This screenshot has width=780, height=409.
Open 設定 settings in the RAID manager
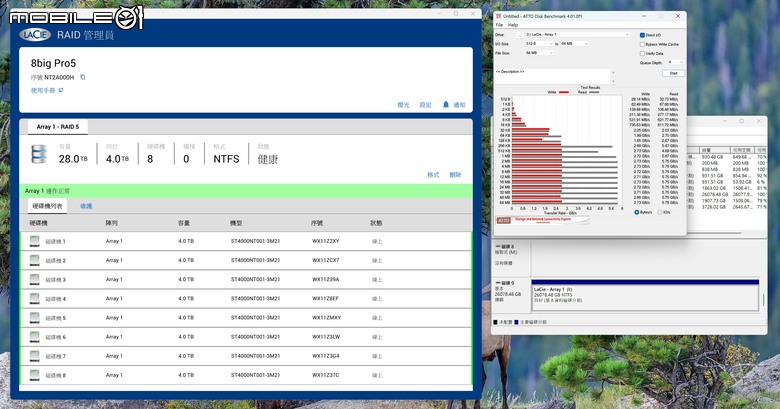pyautogui.click(x=425, y=105)
